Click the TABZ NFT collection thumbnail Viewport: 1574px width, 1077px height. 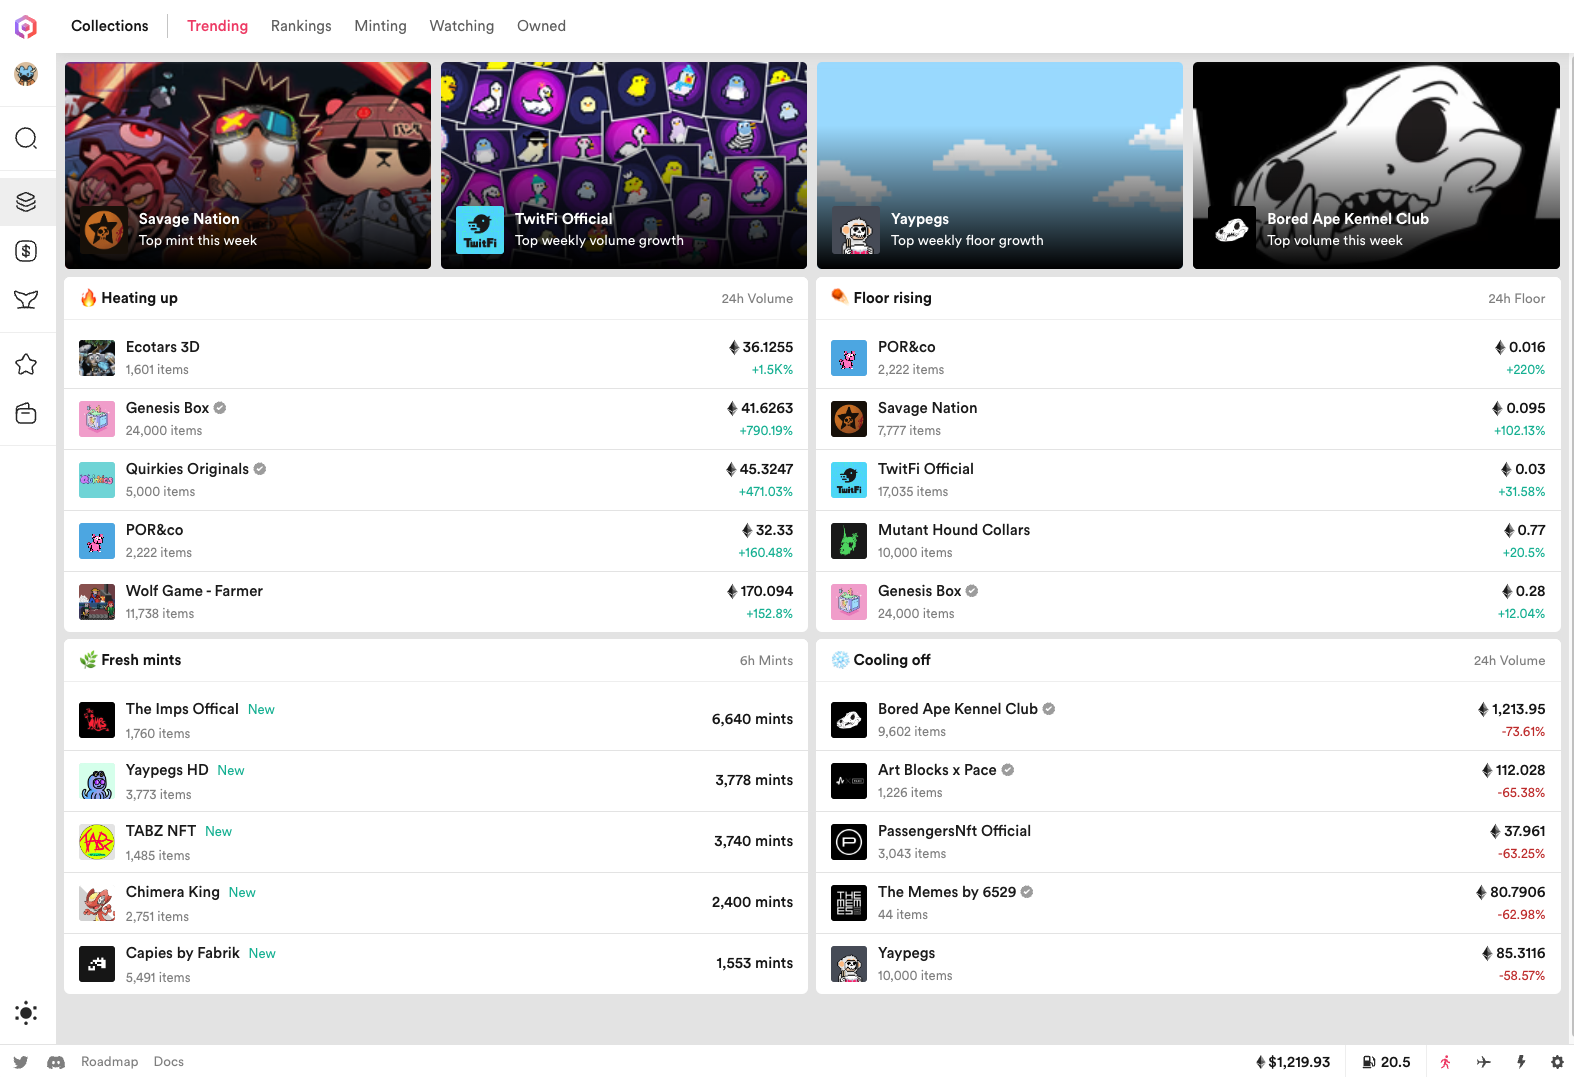(x=97, y=842)
